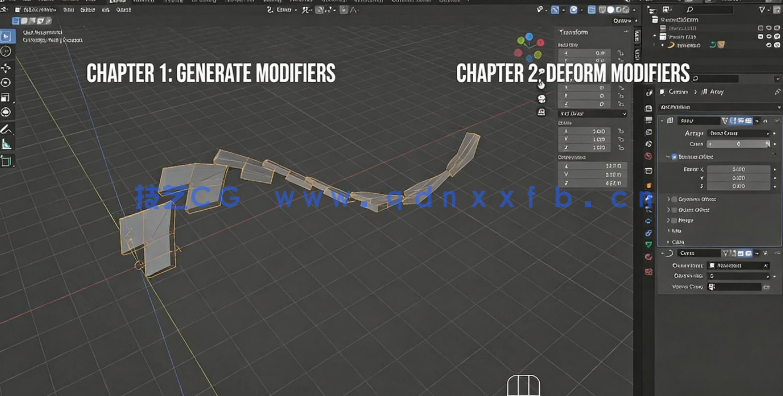Screen dimensions: 783x396
Task: Open the Material properties tab
Action: tap(649, 257)
